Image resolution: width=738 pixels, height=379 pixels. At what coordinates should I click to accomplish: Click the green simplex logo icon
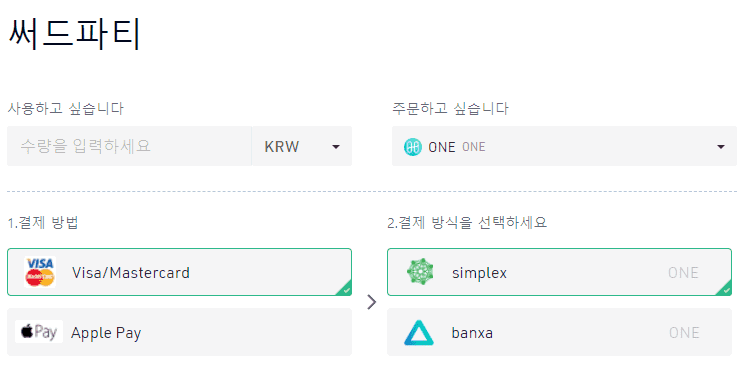coord(420,272)
